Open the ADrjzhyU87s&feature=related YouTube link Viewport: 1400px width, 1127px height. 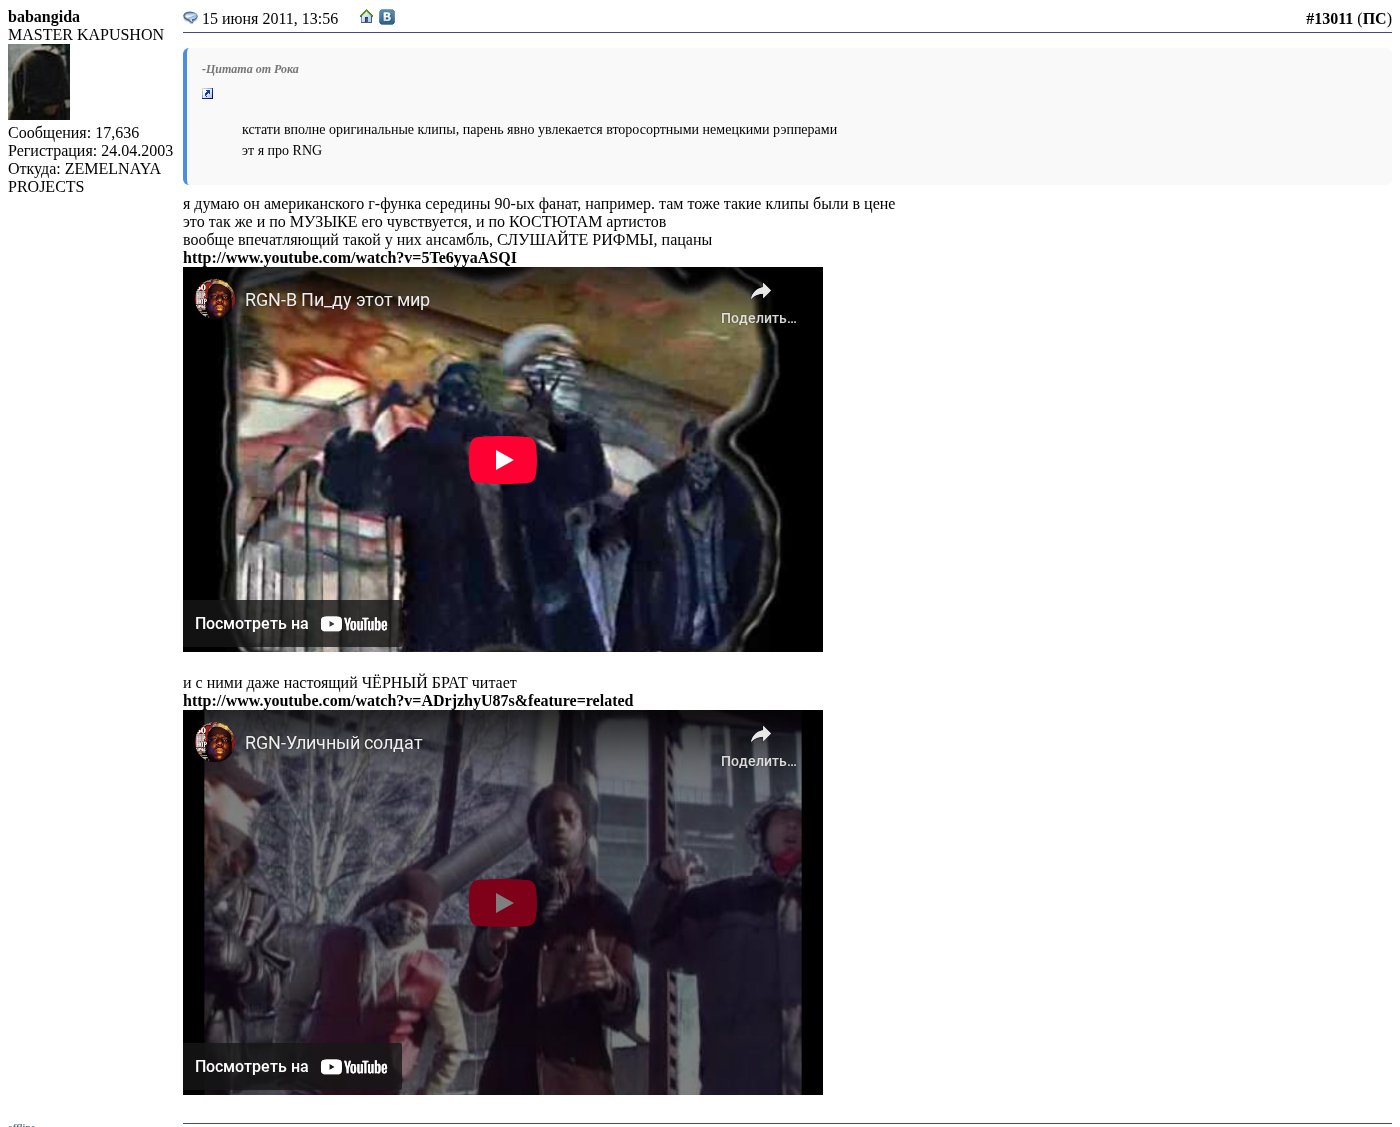click(x=407, y=701)
